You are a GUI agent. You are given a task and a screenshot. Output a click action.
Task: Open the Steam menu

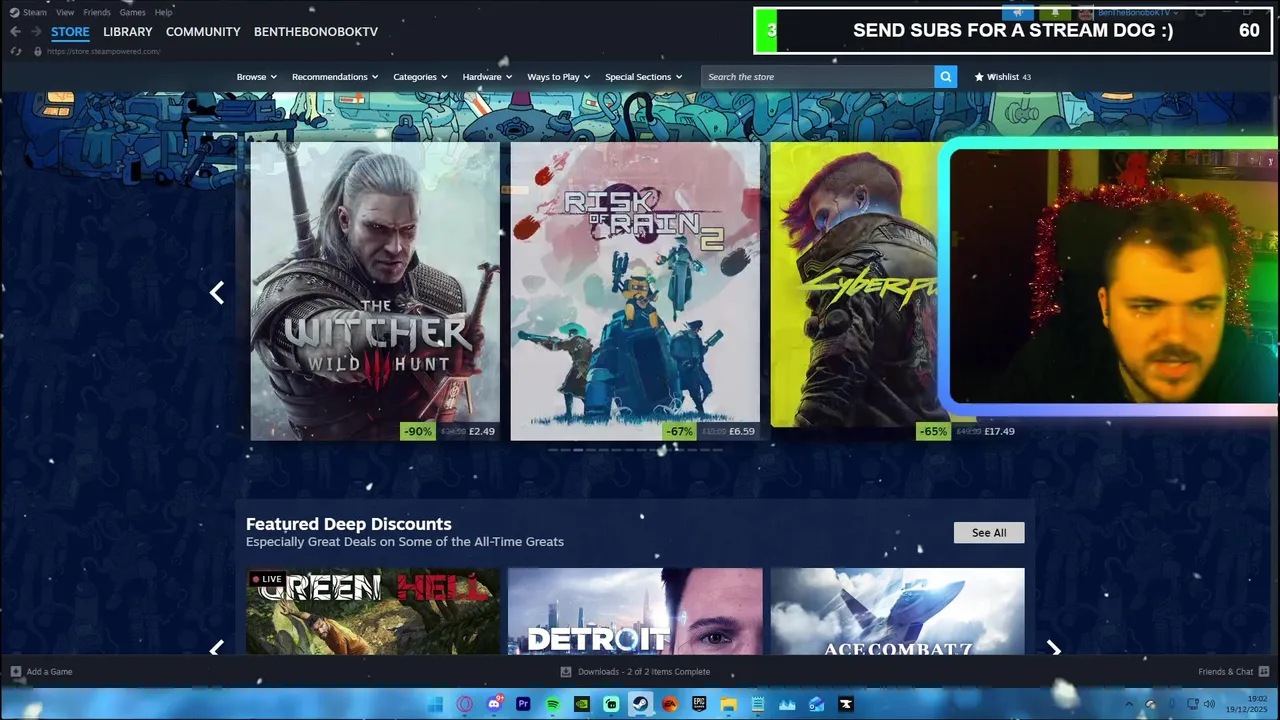tap(35, 12)
